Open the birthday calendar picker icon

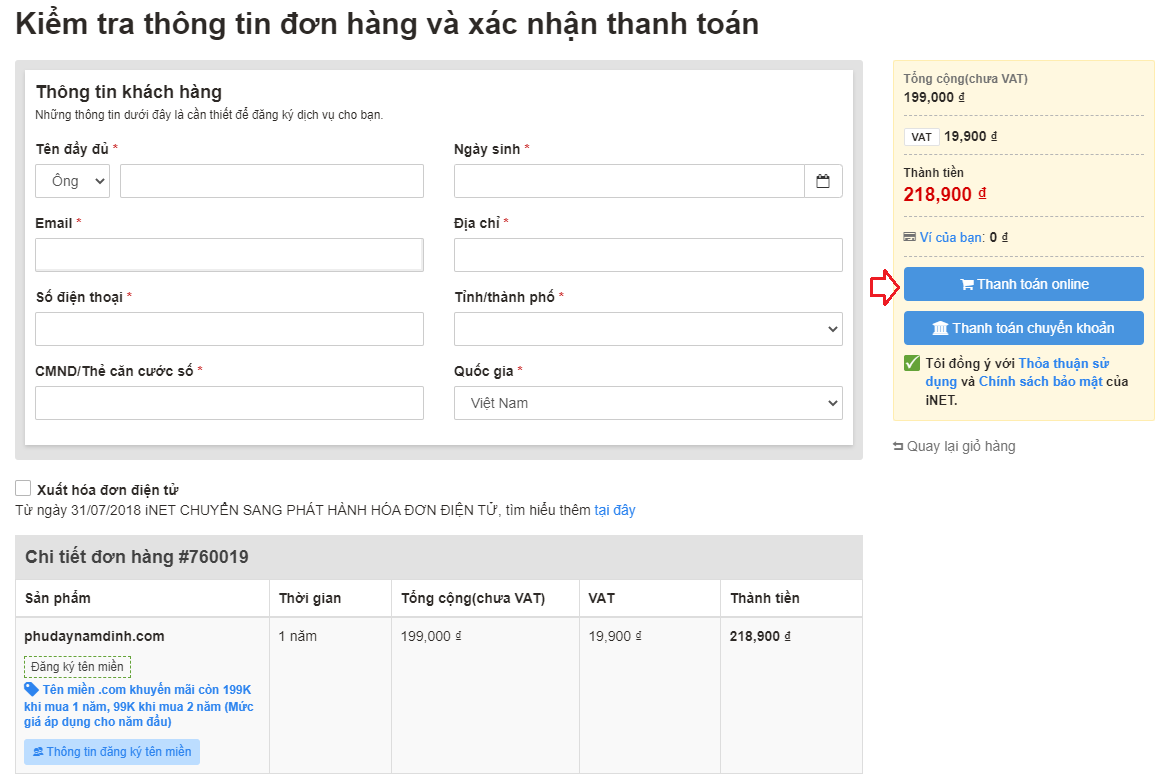pyautogui.click(x=822, y=181)
